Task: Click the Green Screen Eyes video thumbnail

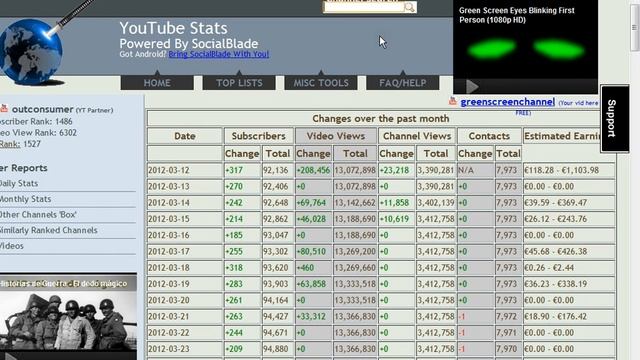Action: pyautogui.click(x=525, y=47)
